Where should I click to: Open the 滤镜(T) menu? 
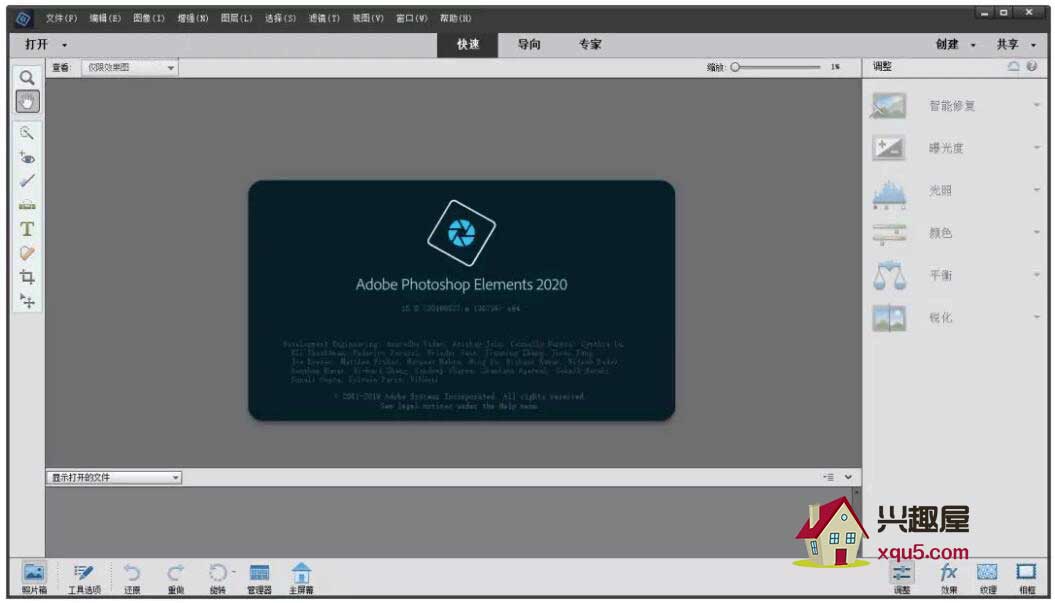pyautogui.click(x=324, y=18)
